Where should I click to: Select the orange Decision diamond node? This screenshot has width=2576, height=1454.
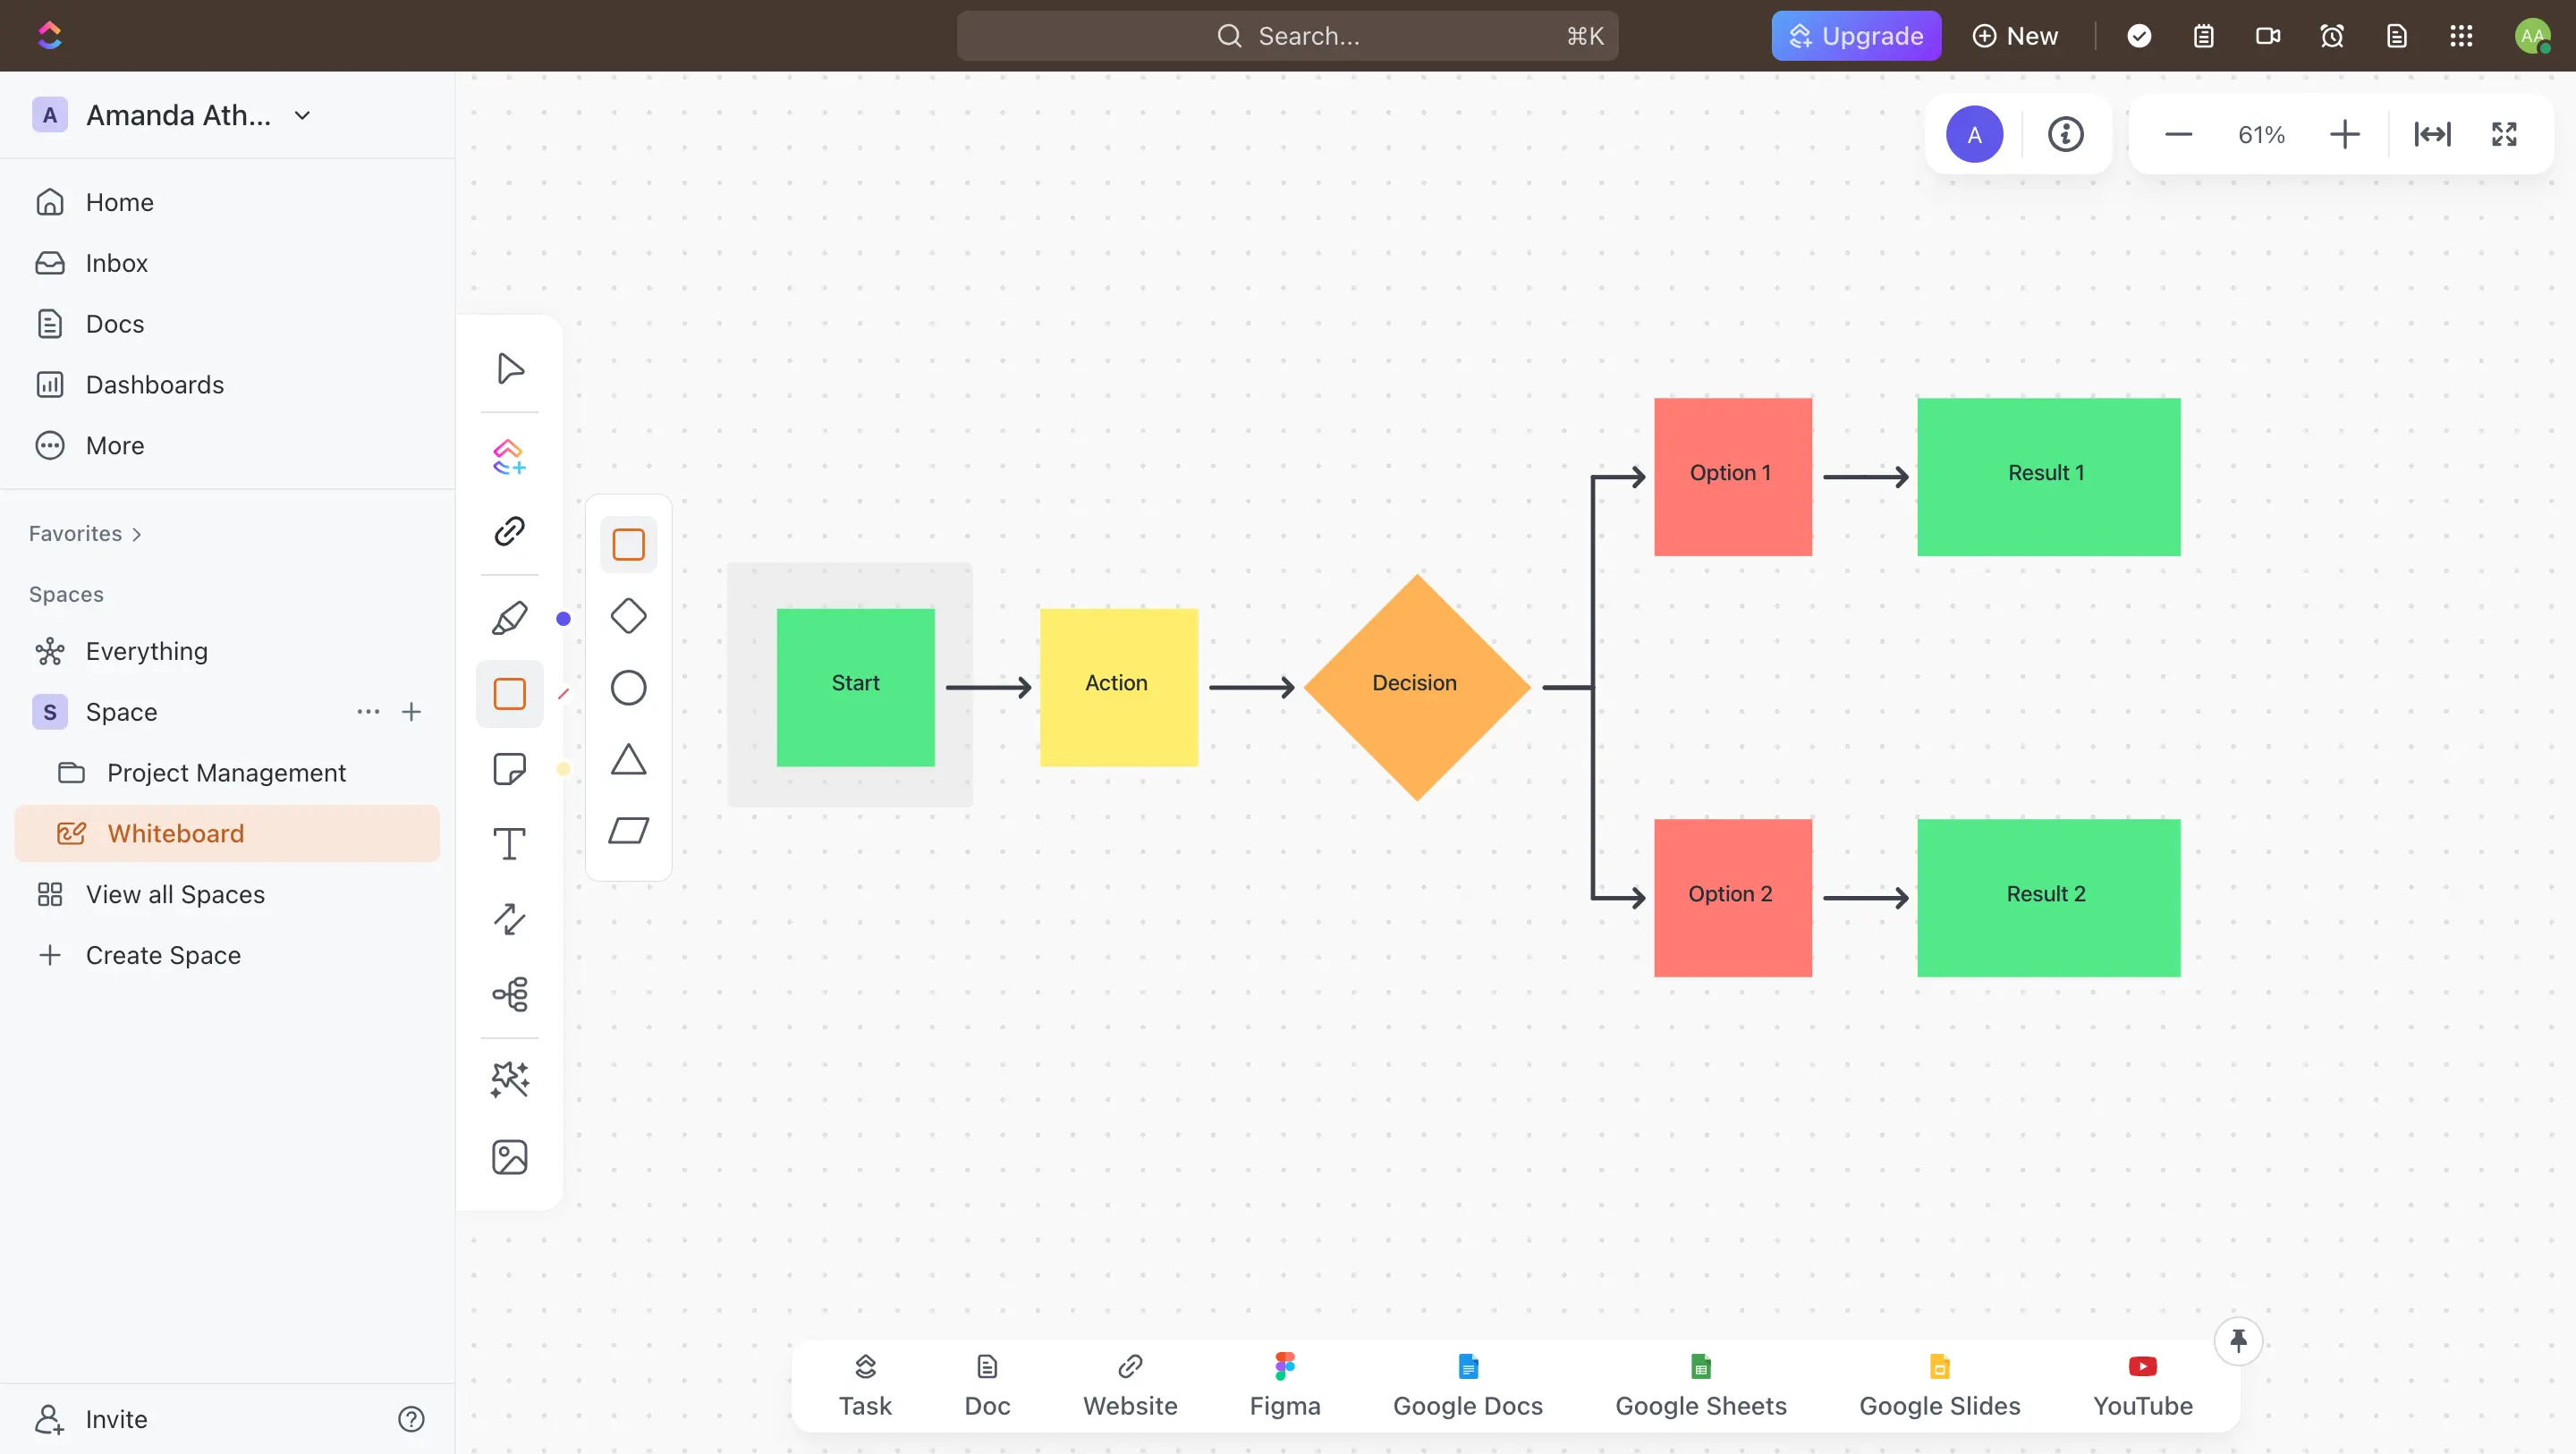click(1415, 685)
